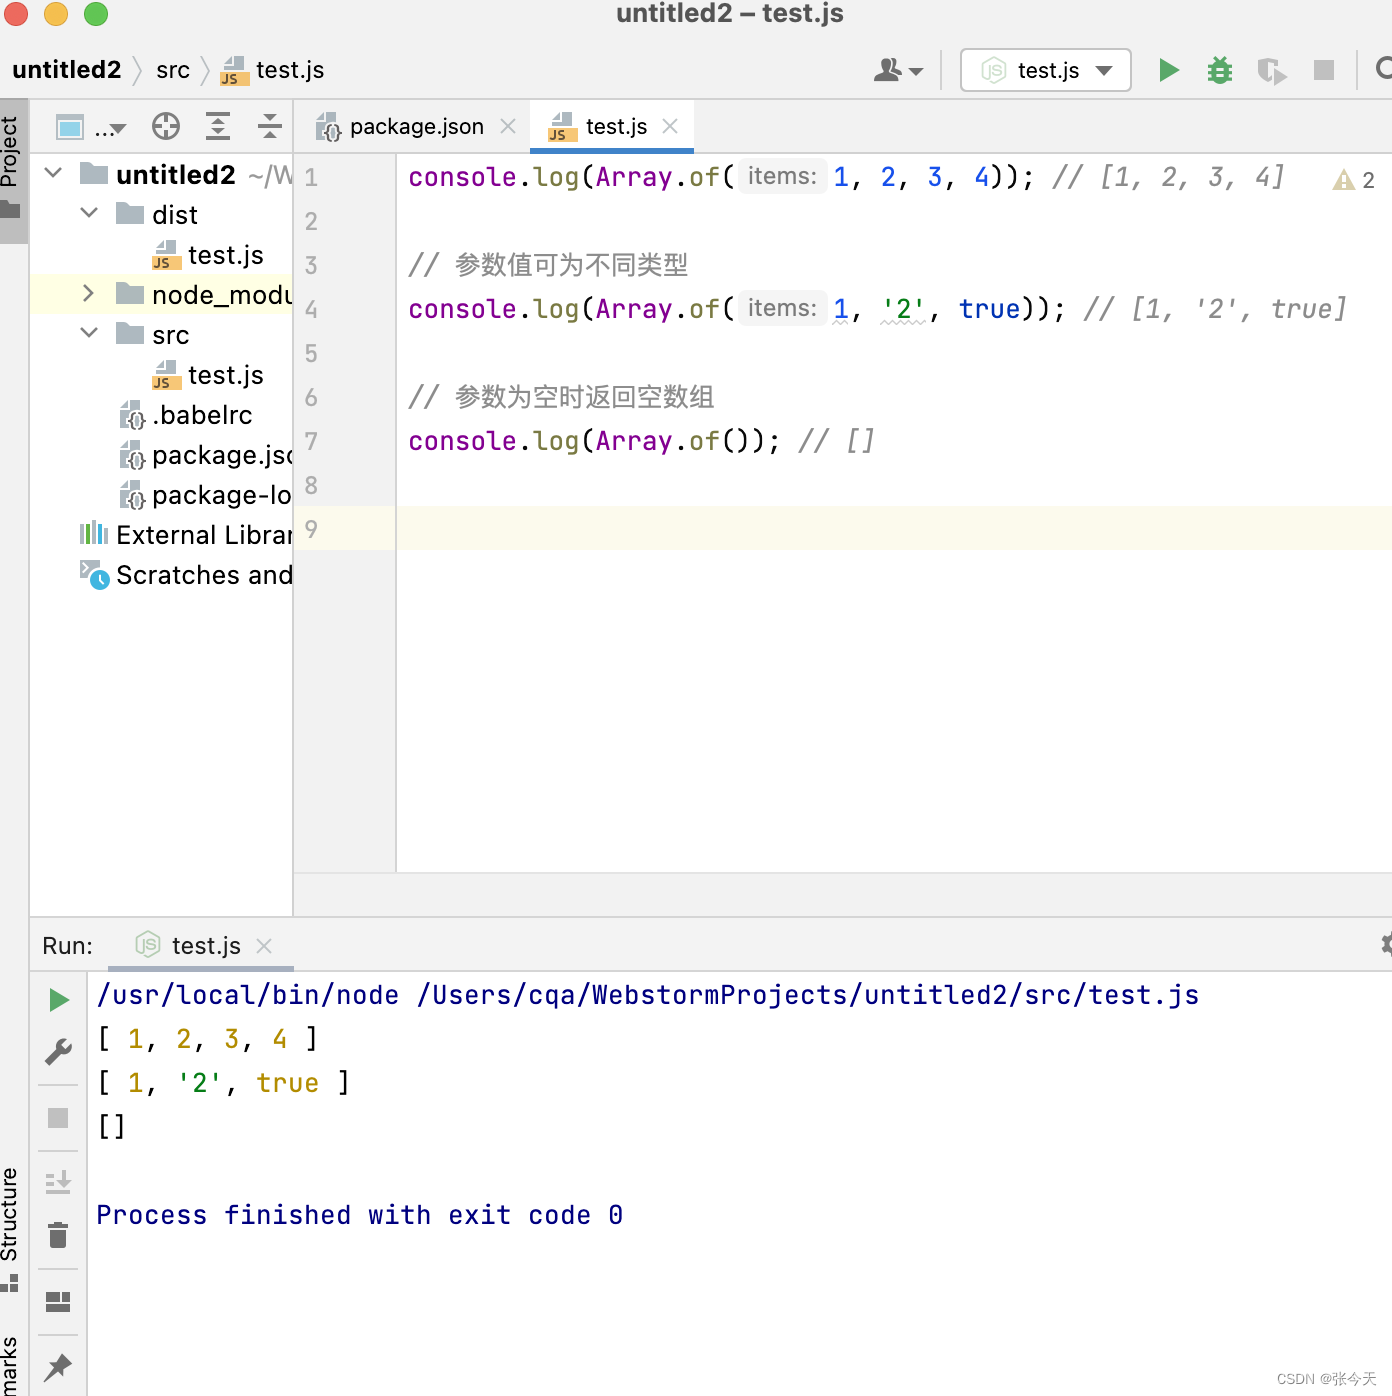
Task: Open the user account icon menu
Action: (x=898, y=70)
